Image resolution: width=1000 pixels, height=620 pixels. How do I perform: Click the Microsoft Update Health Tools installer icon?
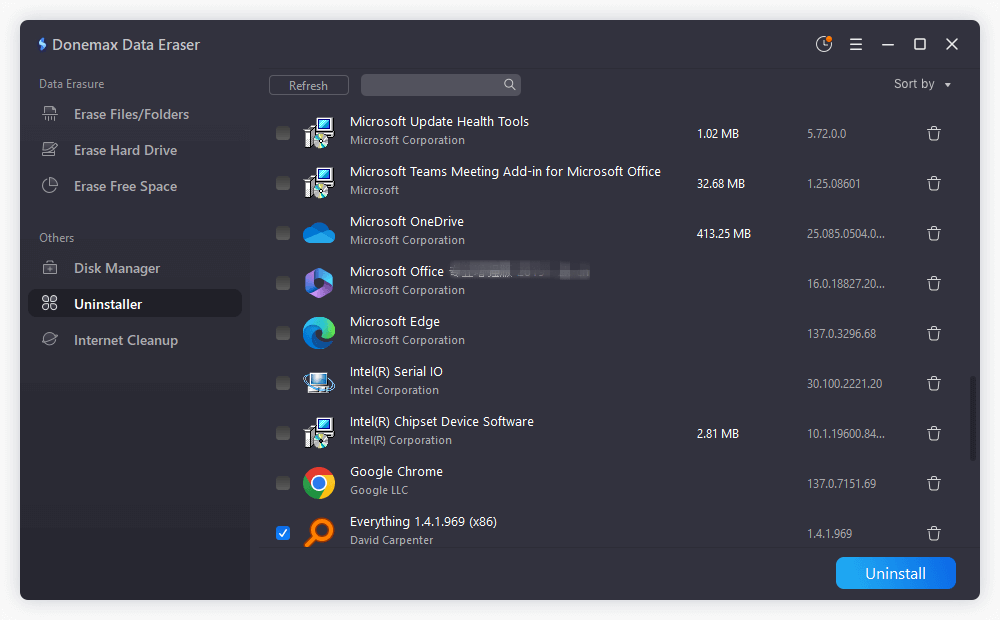point(319,133)
